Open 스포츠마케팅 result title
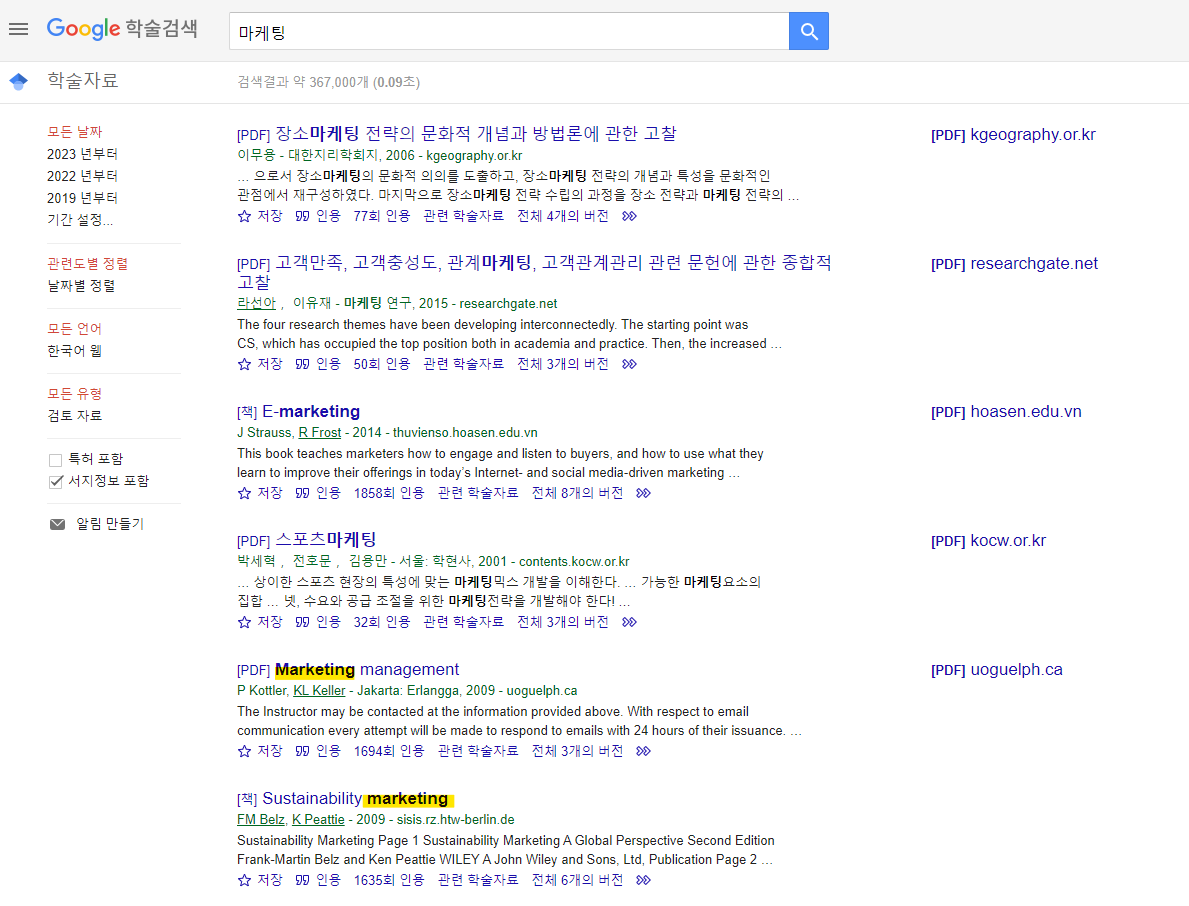Image resolution: width=1189 pixels, height=906 pixels. [325, 540]
